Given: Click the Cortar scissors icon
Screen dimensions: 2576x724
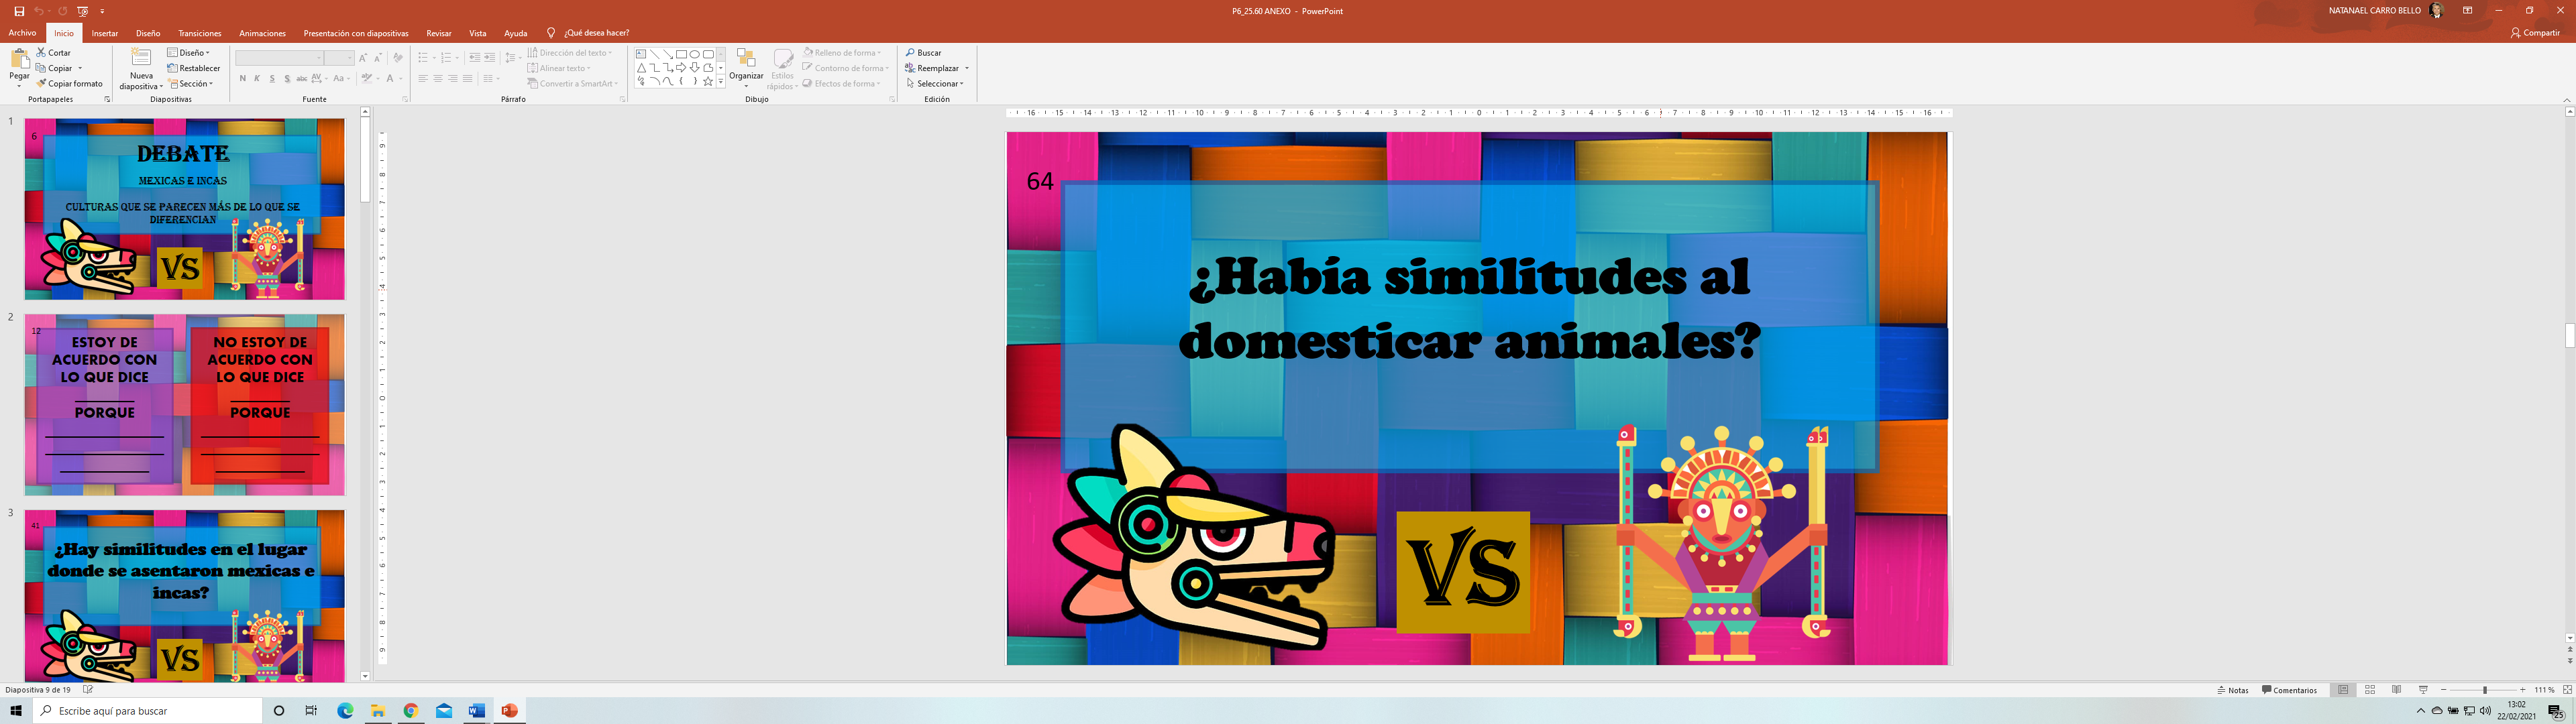Looking at the screenshot, I should point(41,52).
